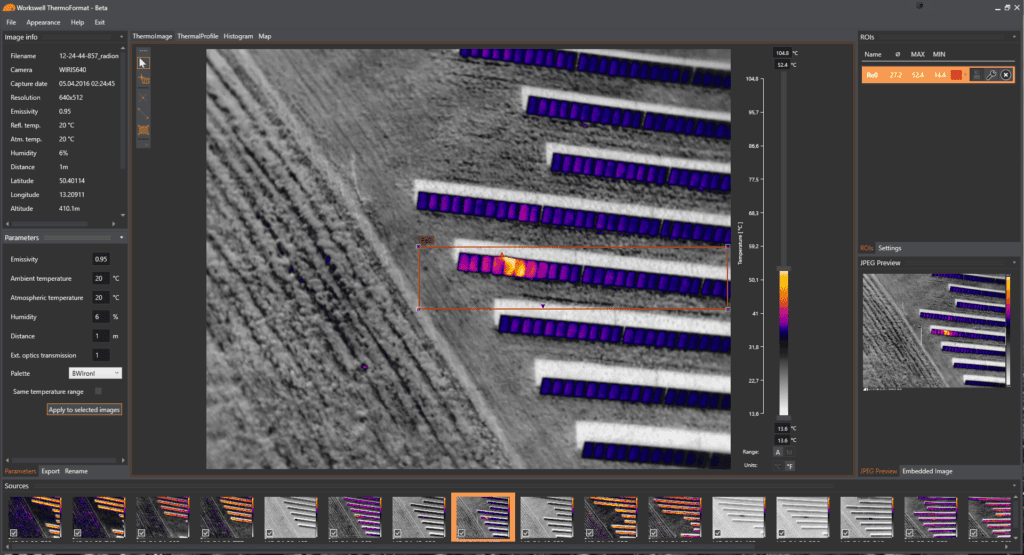Enable Same temperature range checkbox

98,391
